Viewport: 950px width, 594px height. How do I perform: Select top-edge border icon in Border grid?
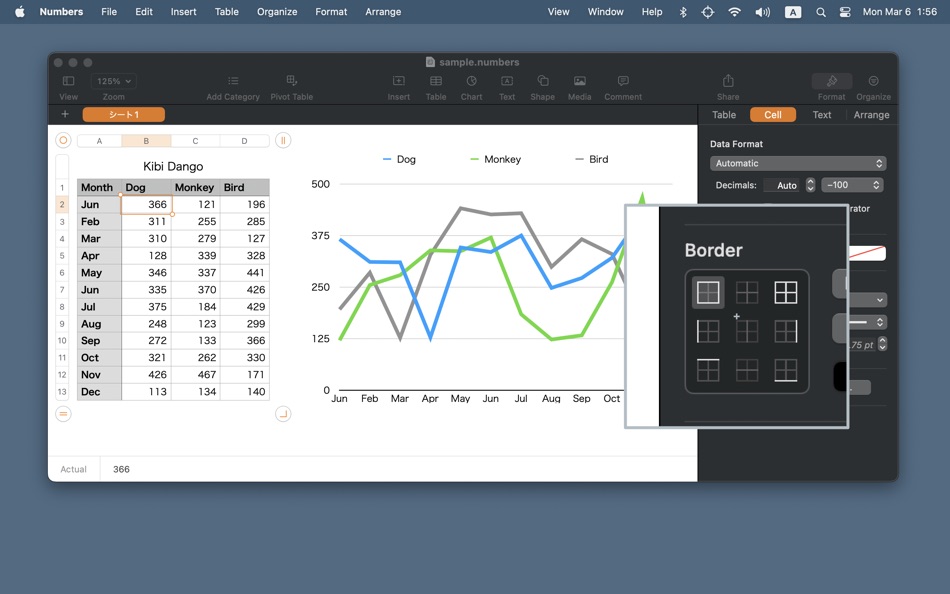(x=708, y=370)
